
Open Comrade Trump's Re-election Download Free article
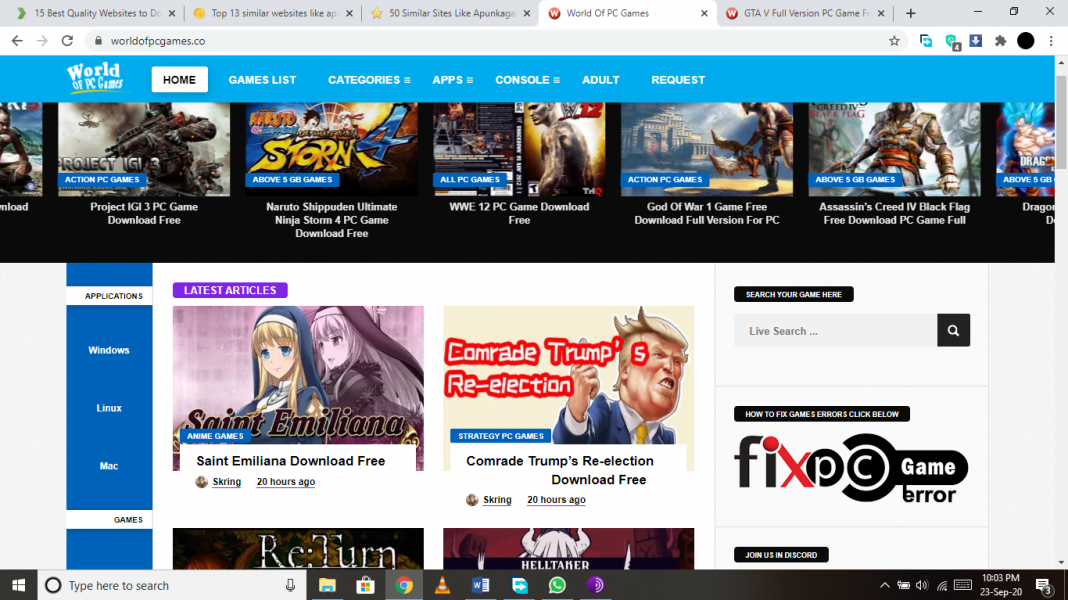(x=560, y=470)
